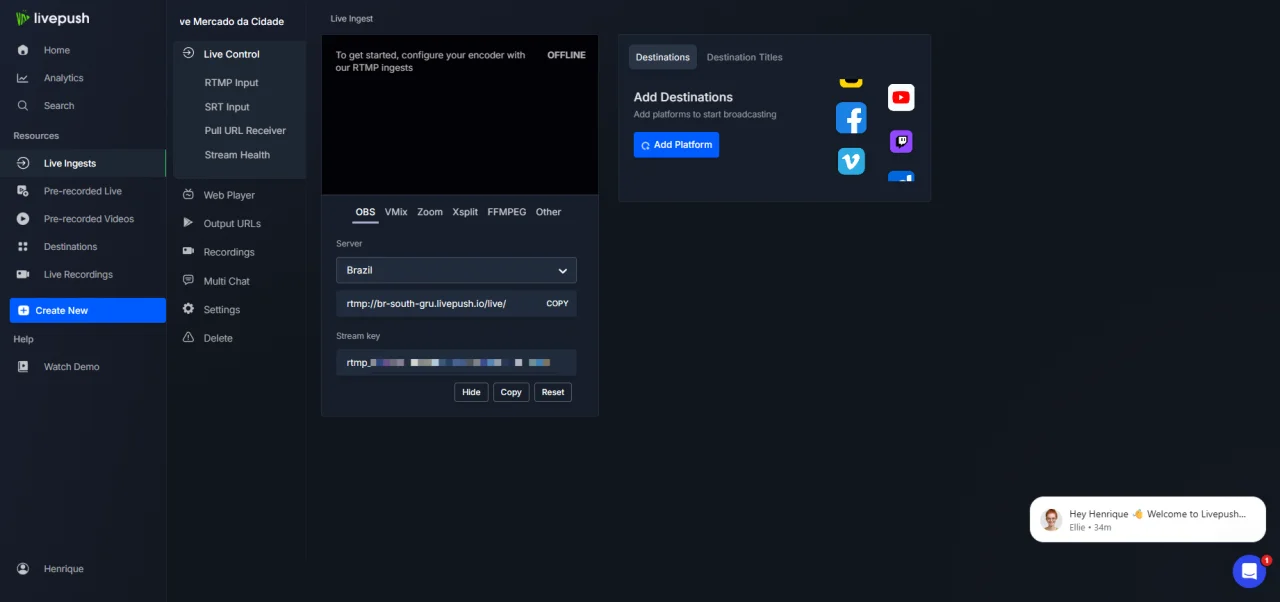Screen dimensions: 1280x602
Task: Click the Recordings camera icon
Action: point(188,252)
